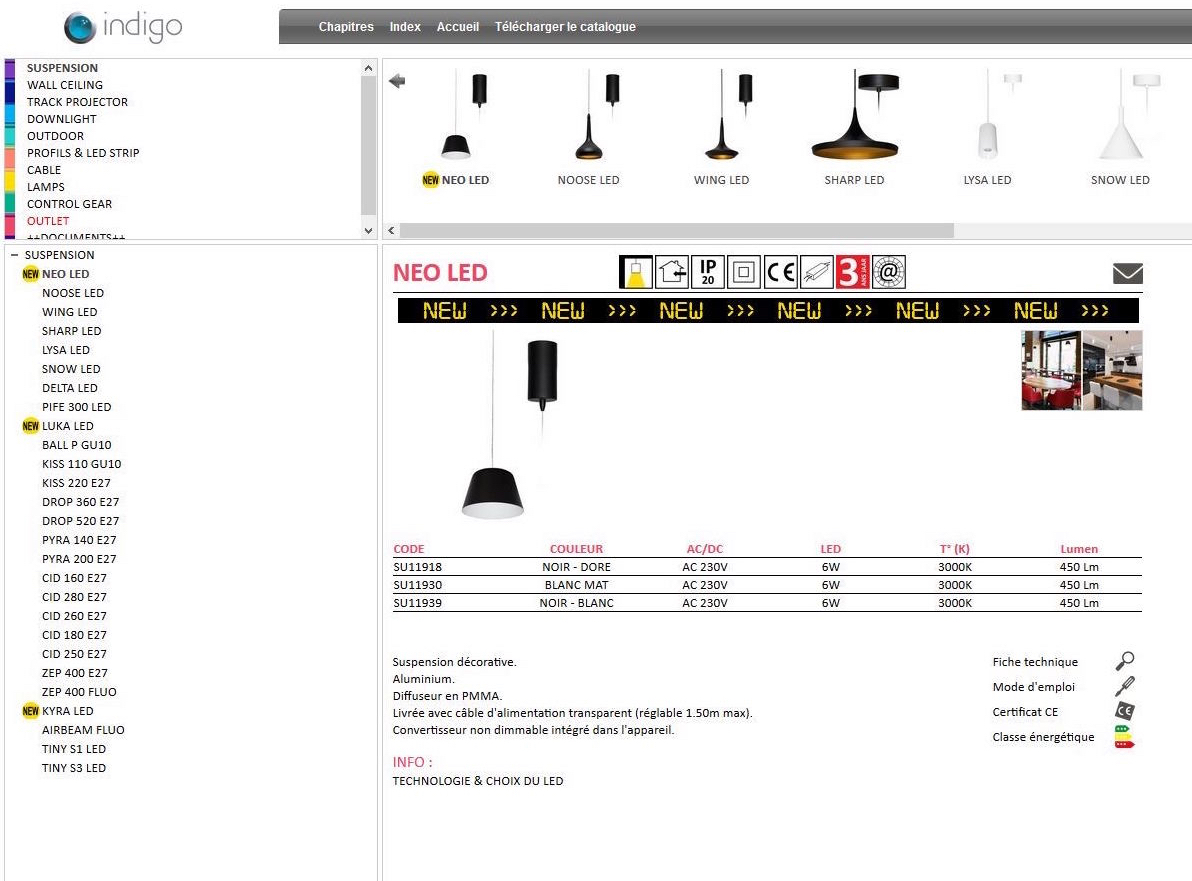Click the back arrow in product carousel

click(397, 81)
